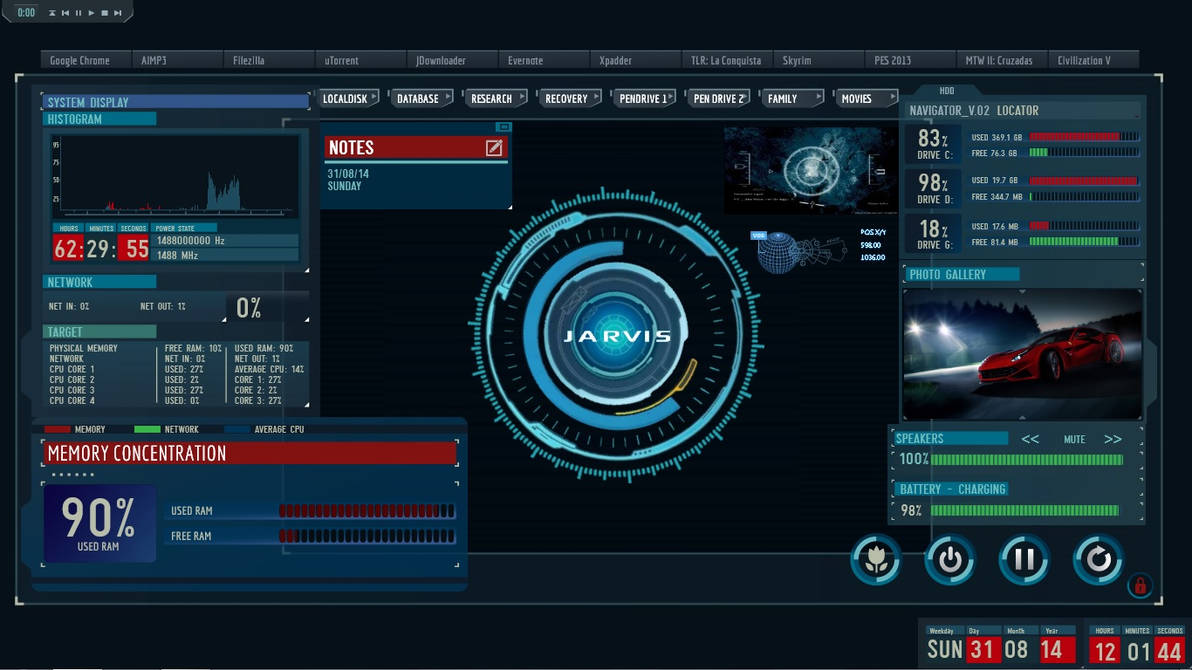Screen dimensions: 1192x670
Task: Click the red Ferrari photo gallery thumbnail
Action: tap(1022, 352)
